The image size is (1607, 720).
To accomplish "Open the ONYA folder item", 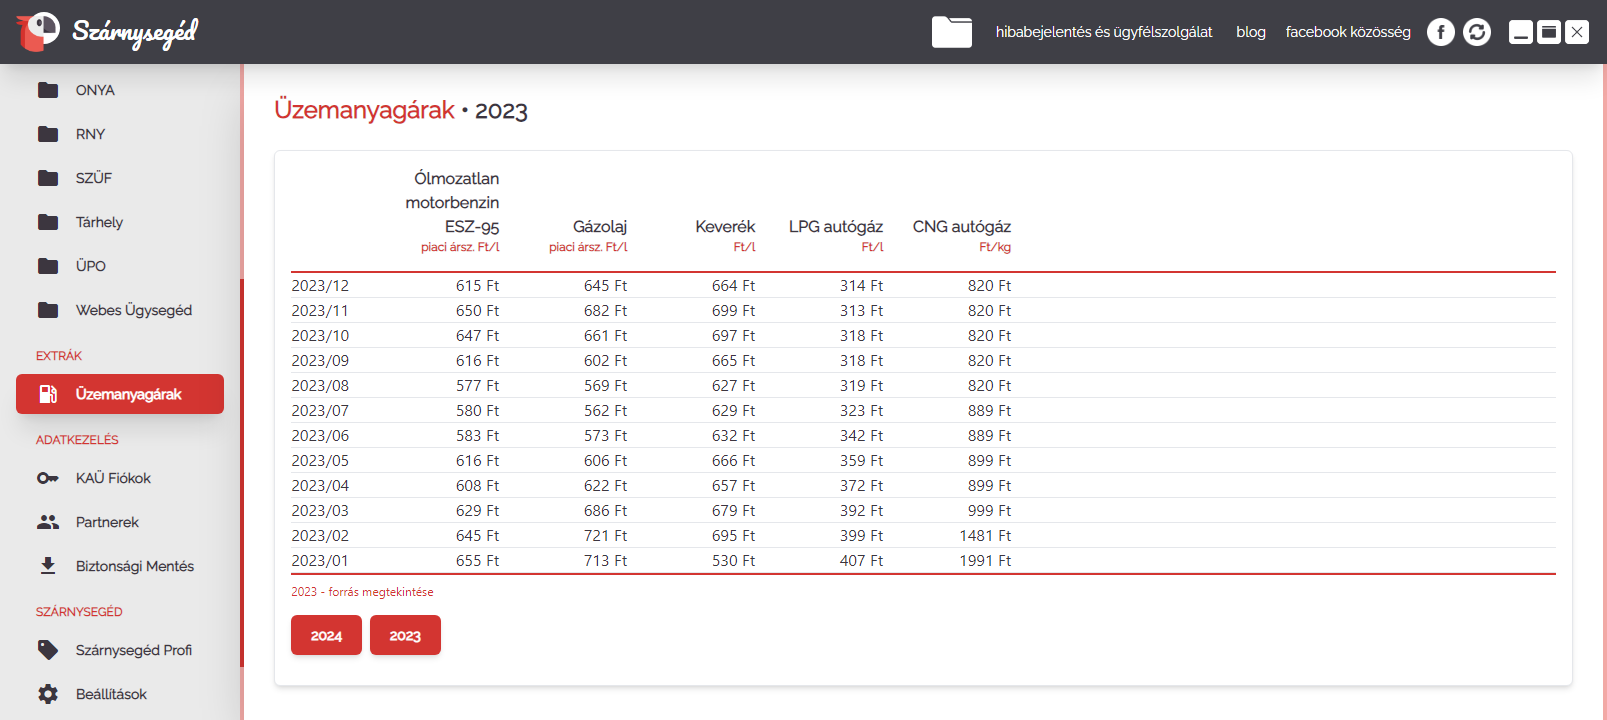I will pyautogui.click(x=95, y=90).
